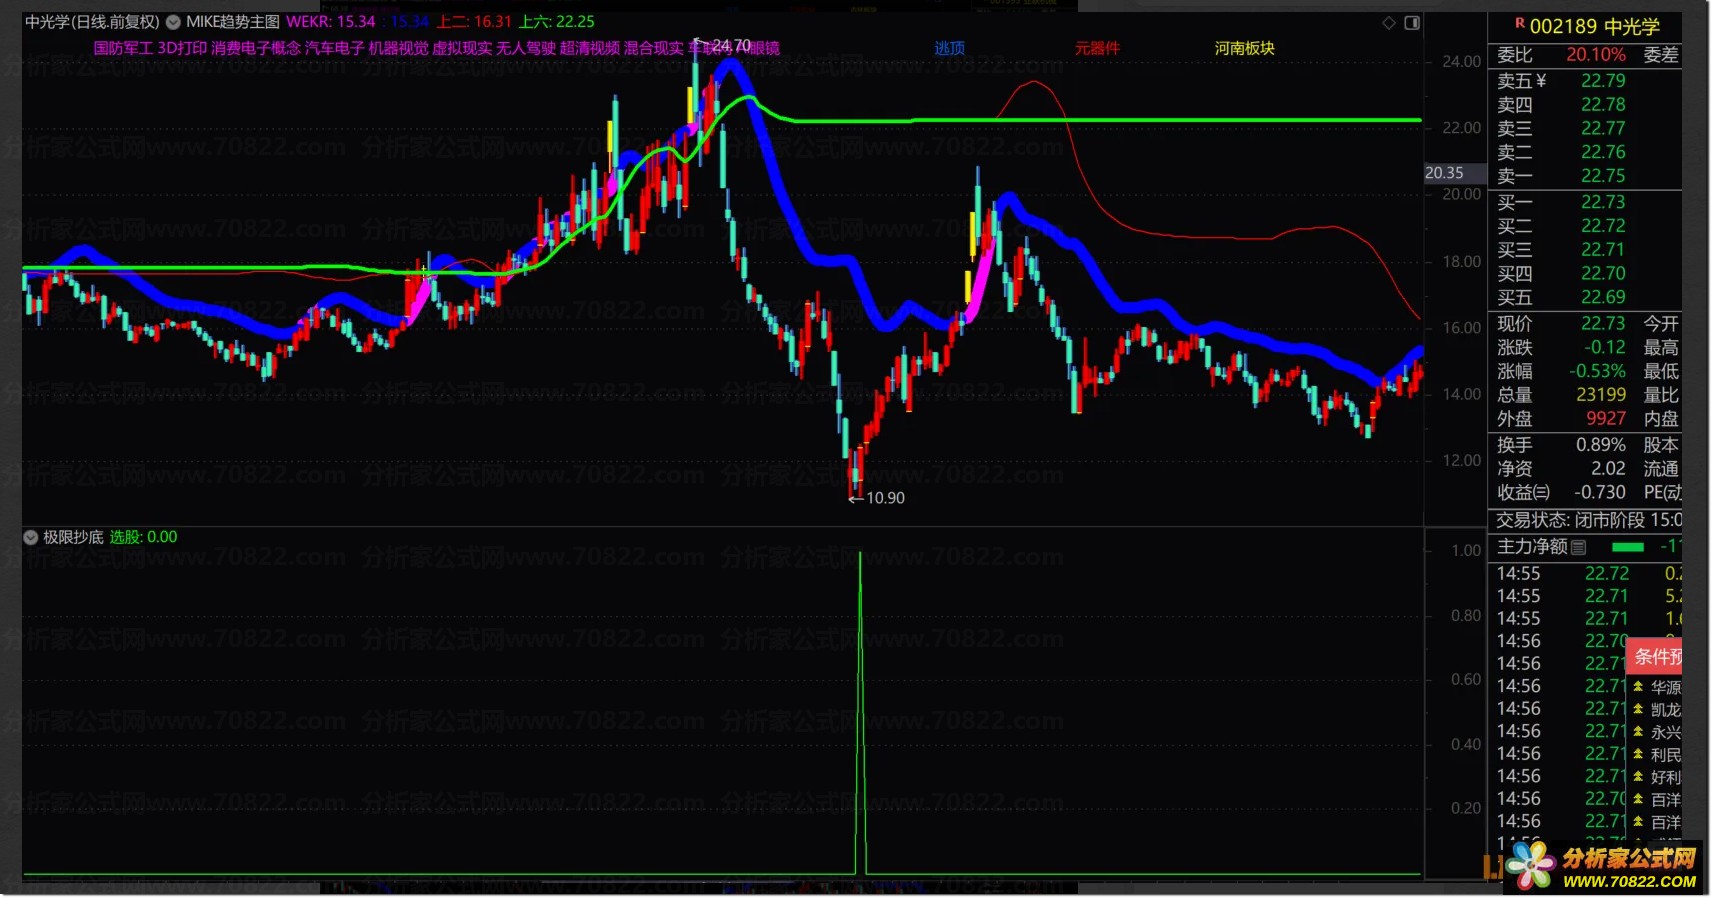Click the stock title 002189 中光学

[x=1594, y=26]
